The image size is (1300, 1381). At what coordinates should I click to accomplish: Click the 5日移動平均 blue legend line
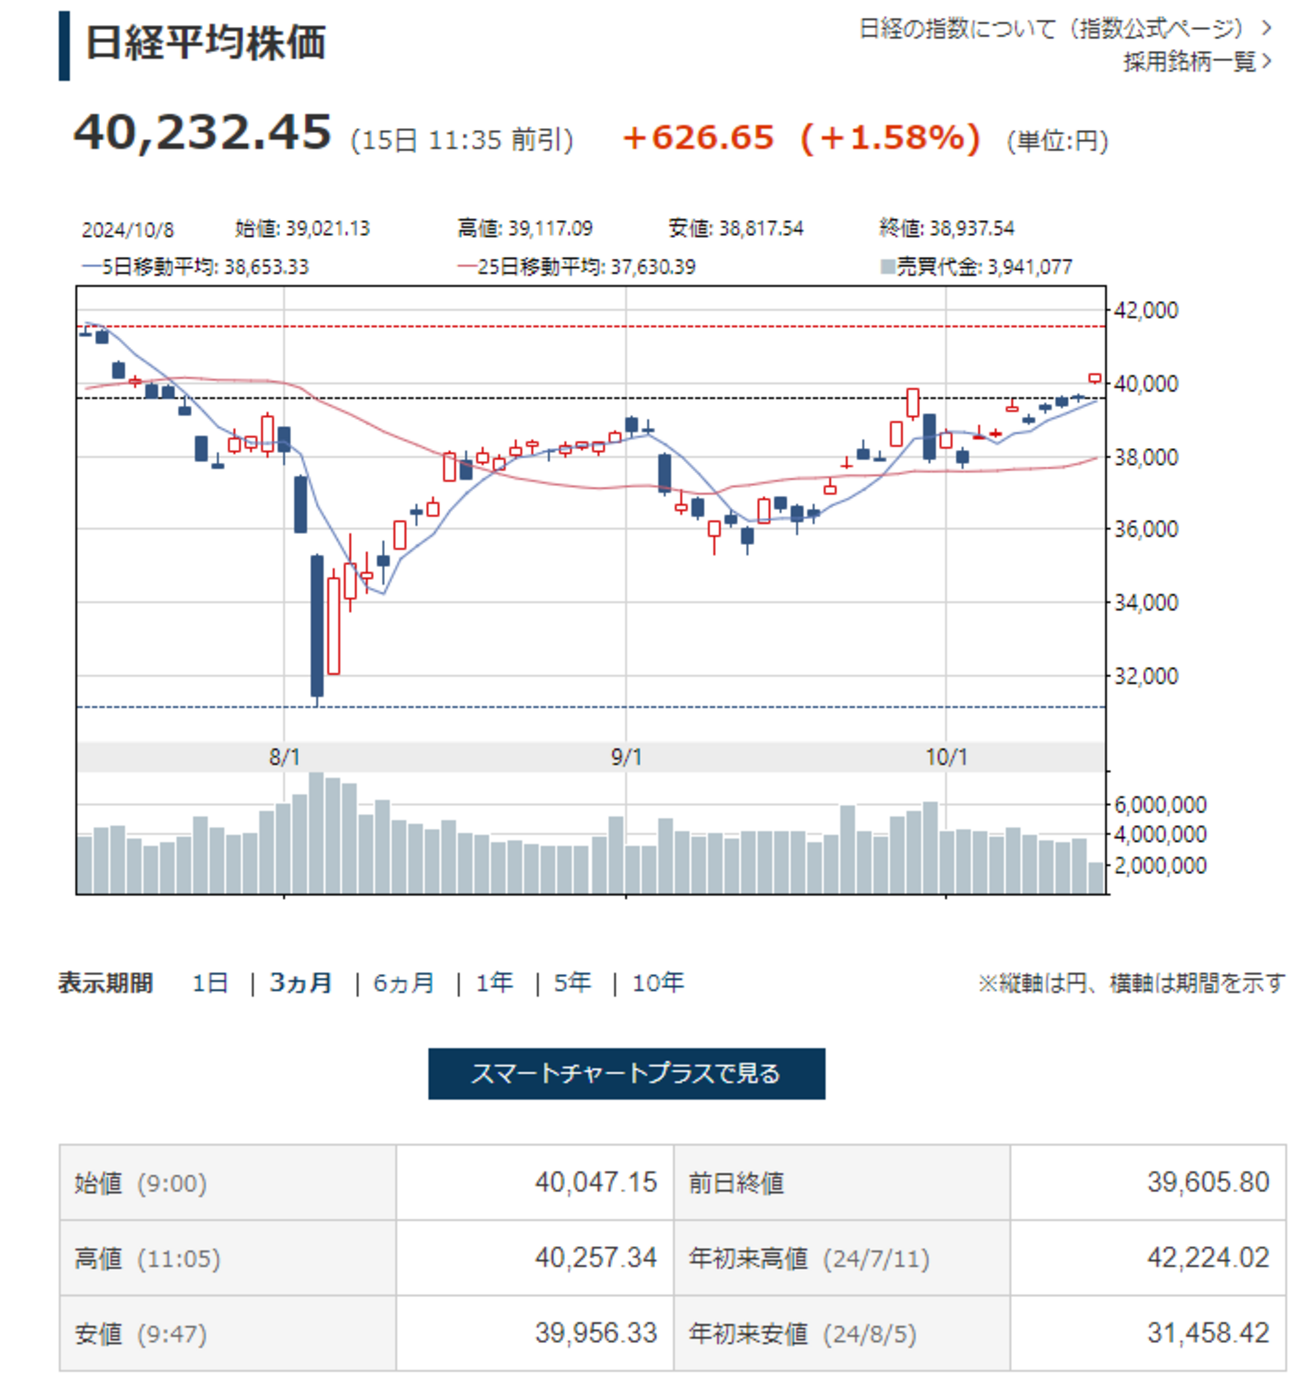tap(91, 267)
